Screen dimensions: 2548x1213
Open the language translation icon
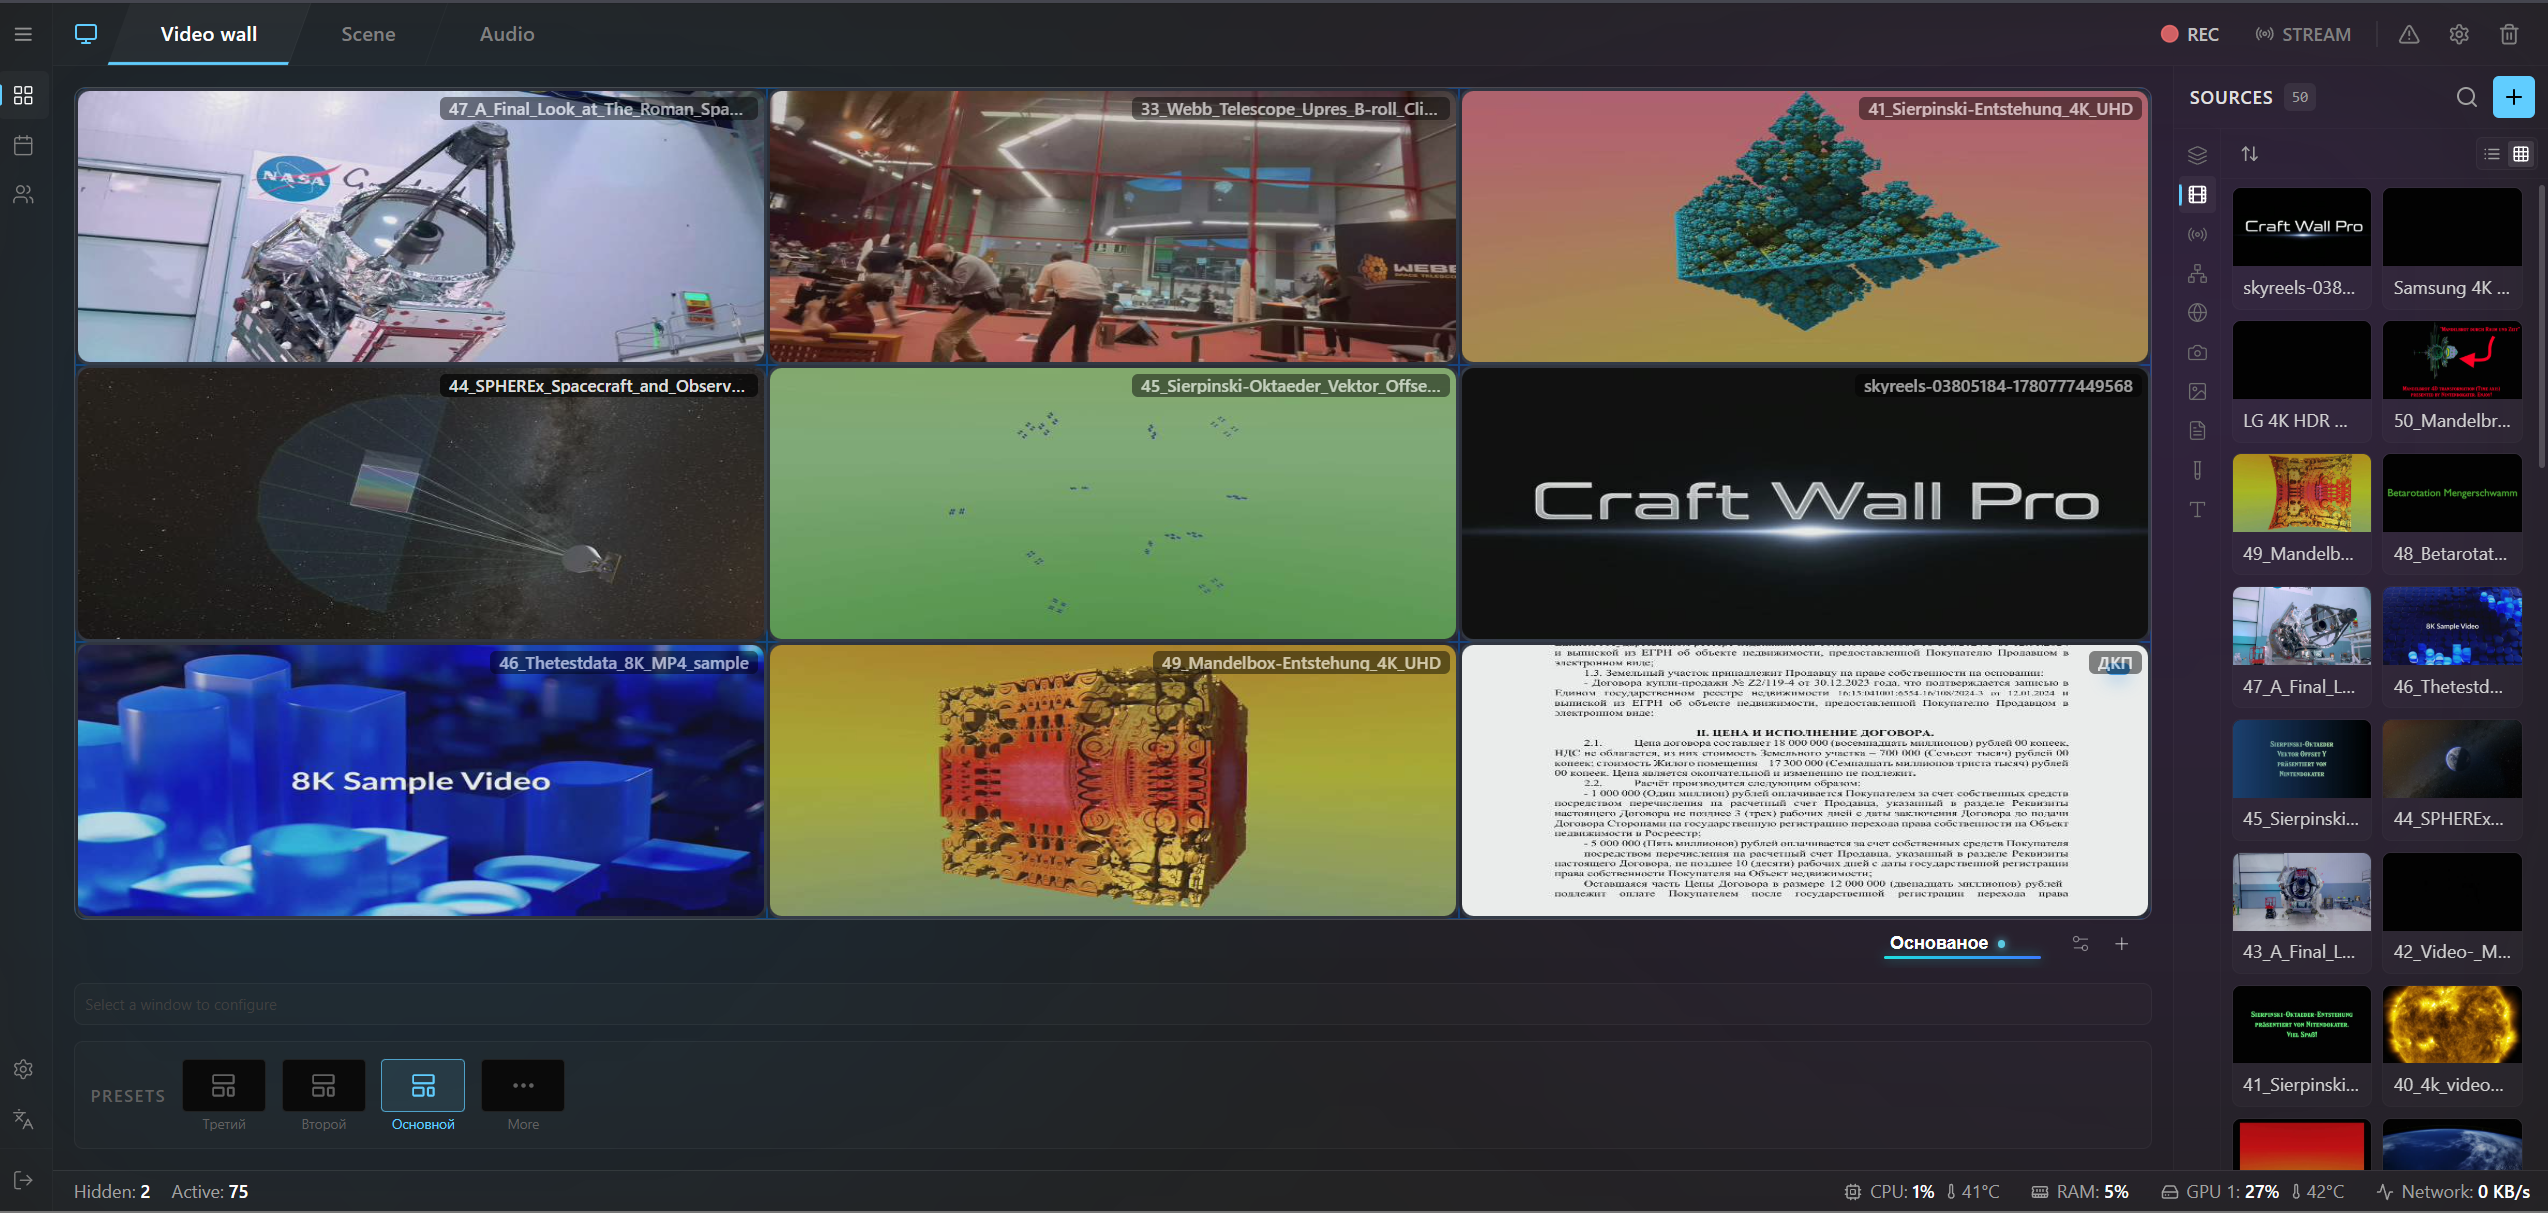(23, 1119)
